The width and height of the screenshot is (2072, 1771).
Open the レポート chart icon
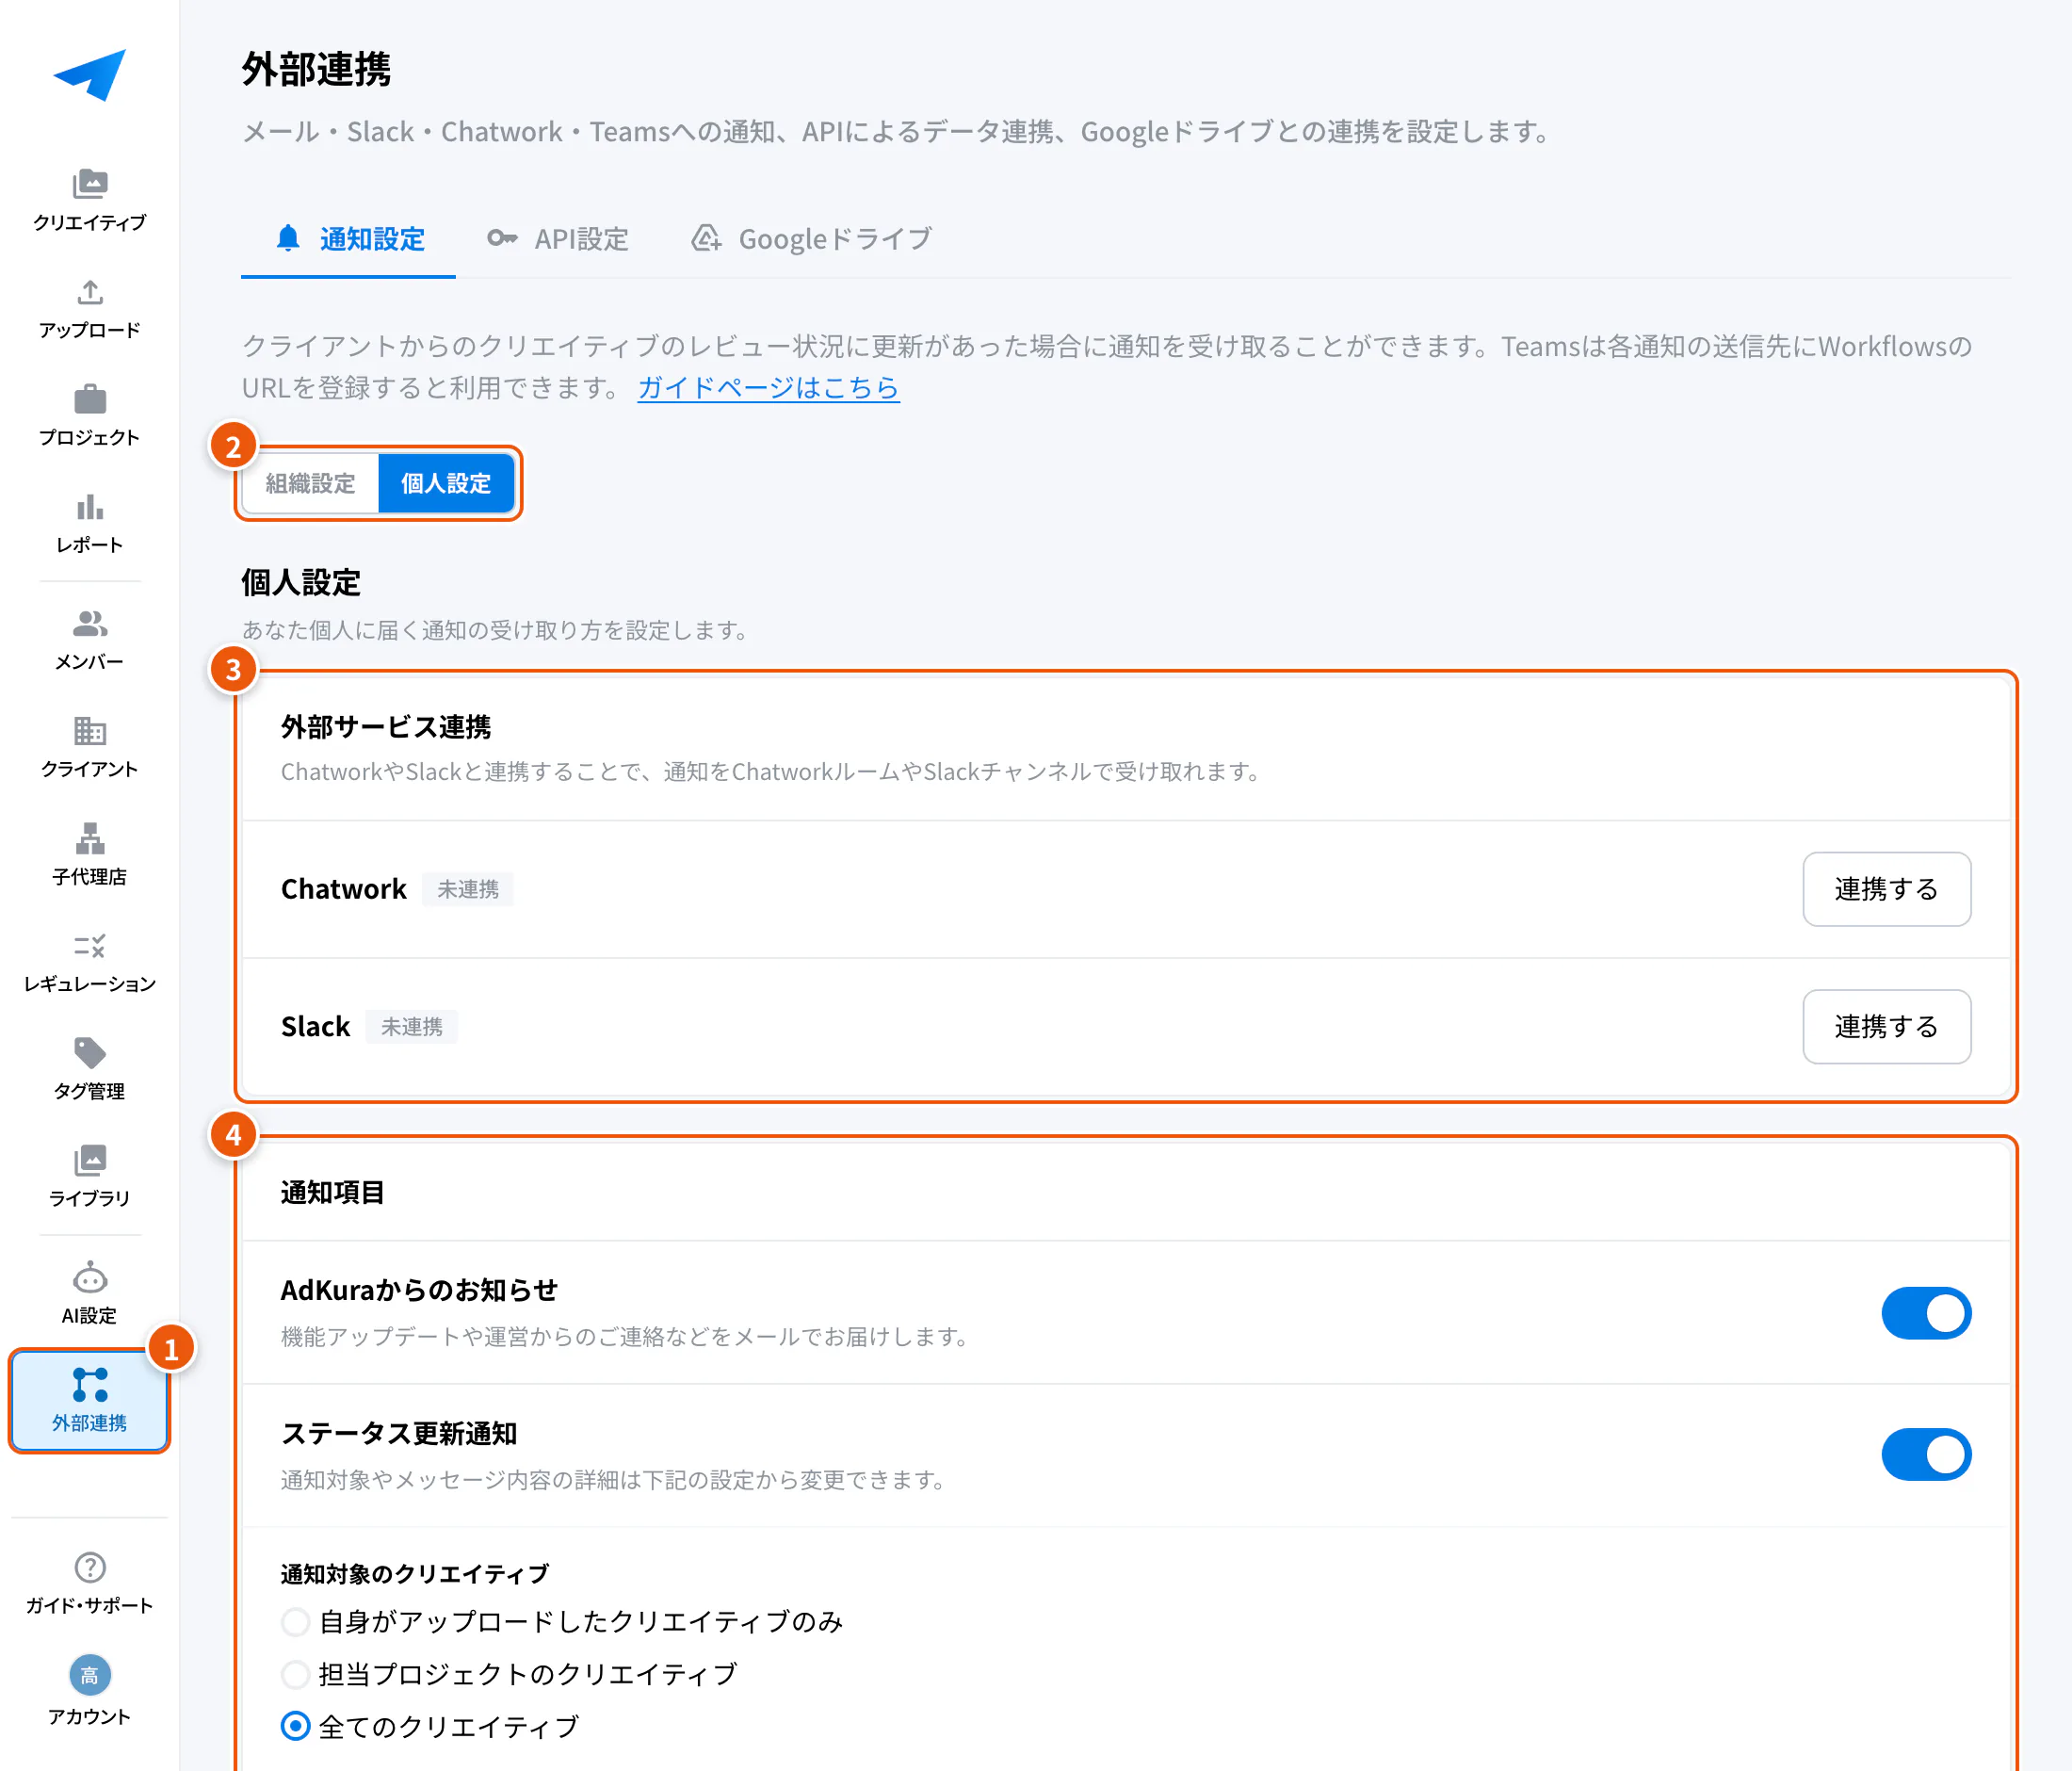pyautogui.click(x=90, y=507)
